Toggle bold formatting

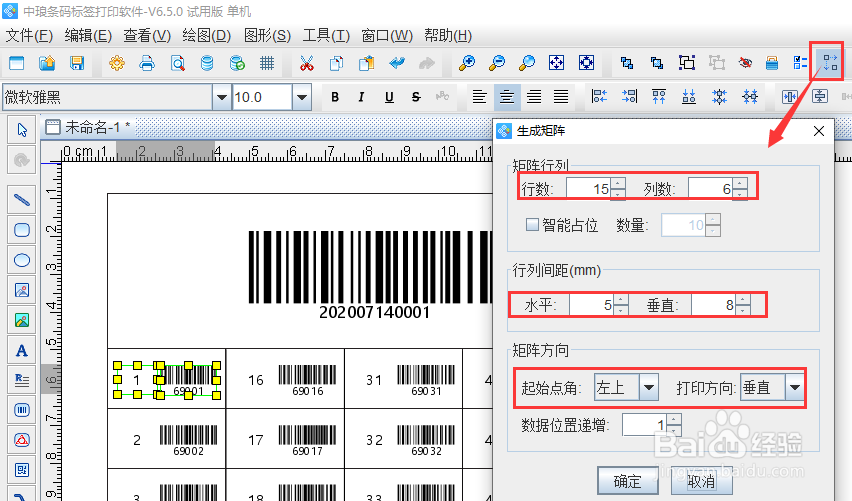(x=335, y=97)
